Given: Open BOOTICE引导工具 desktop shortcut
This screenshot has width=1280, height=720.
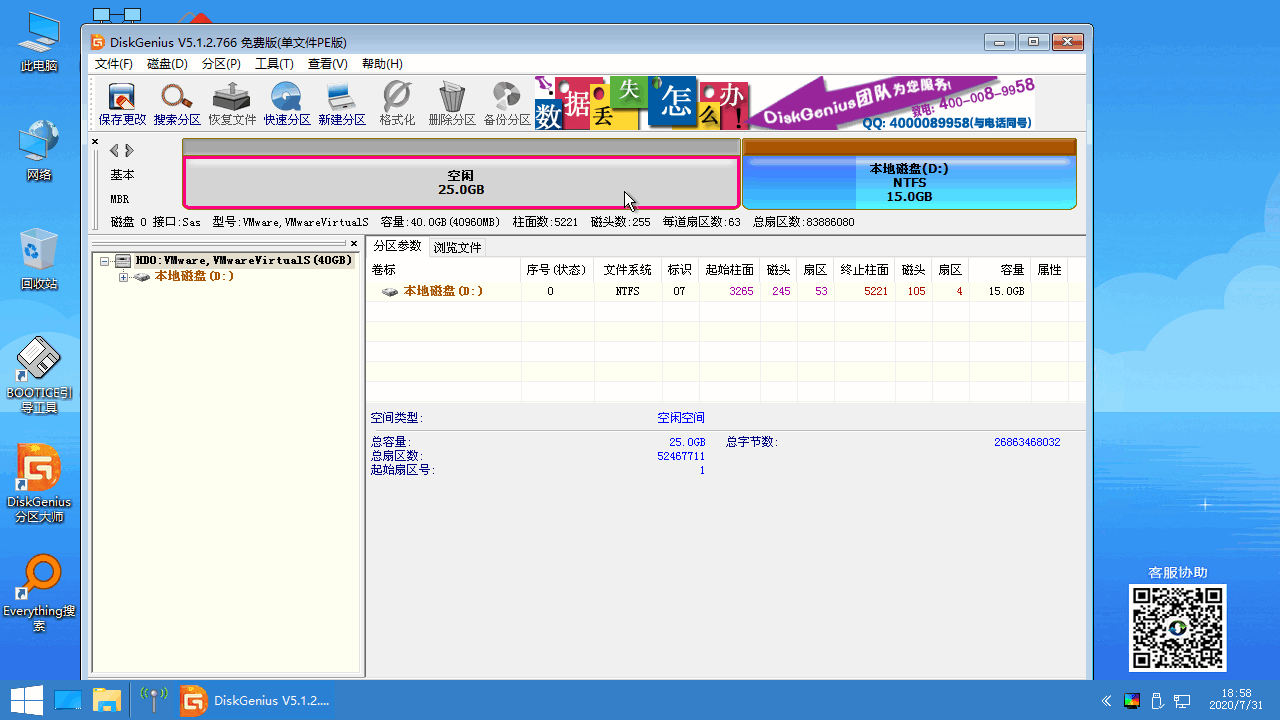Looking at the screenshot, I should (x=39, y=376).
